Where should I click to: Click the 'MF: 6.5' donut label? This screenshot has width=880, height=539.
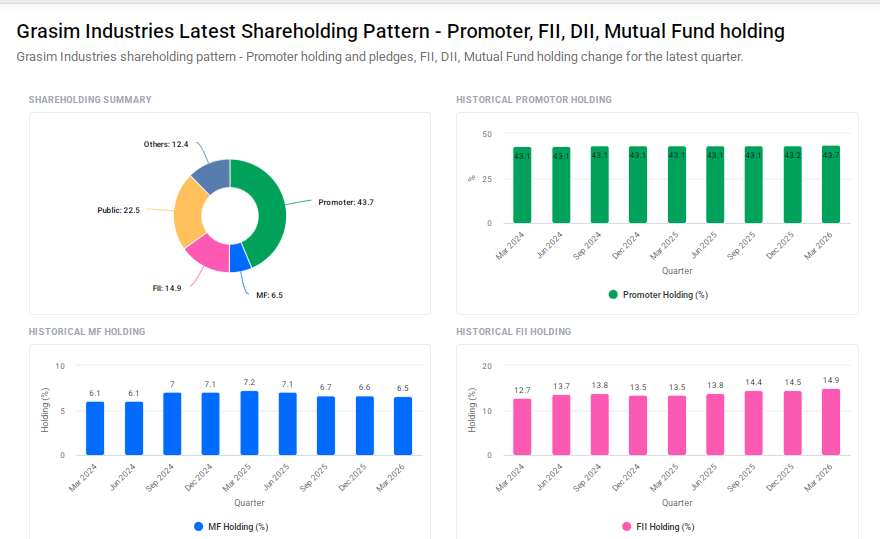tap(269, 295)
